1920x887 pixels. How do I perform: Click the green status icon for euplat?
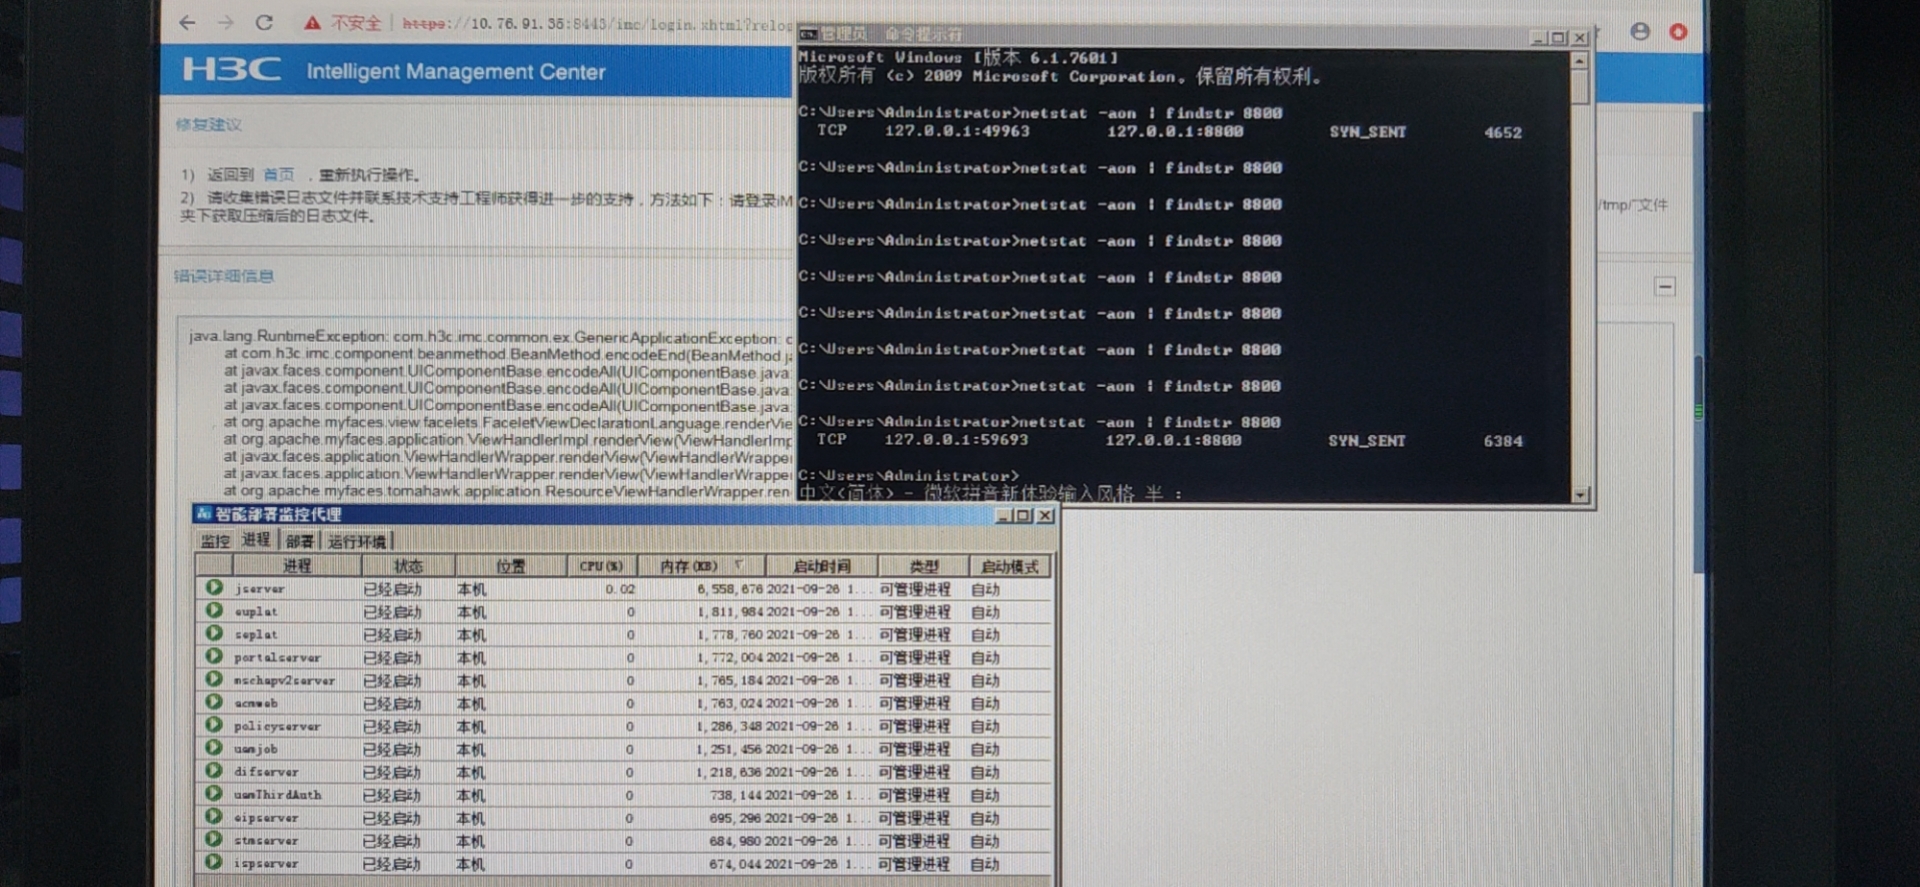point(214,610)
